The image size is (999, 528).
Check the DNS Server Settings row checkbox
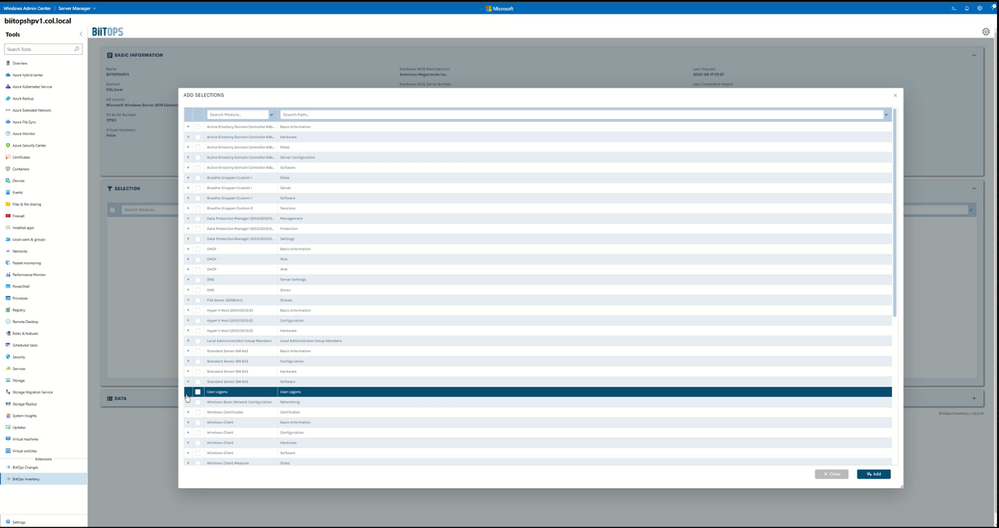click(x=198, y=280)
